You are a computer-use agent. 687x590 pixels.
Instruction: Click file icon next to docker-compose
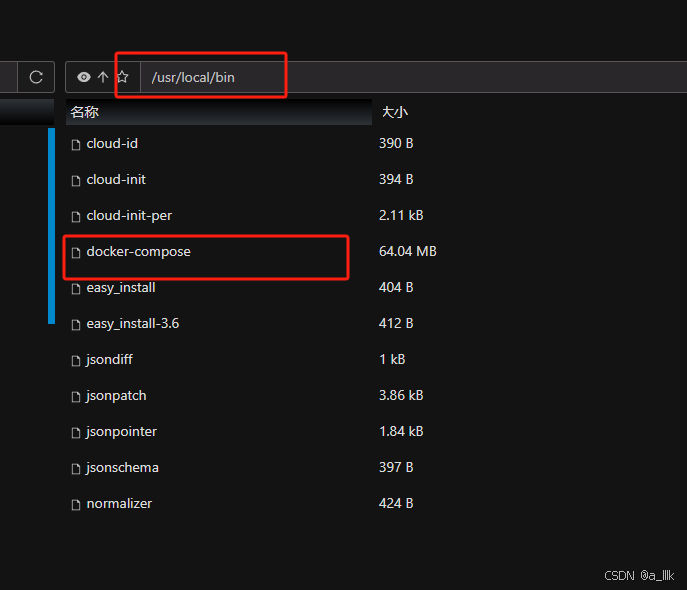click(x=76, y=252)
